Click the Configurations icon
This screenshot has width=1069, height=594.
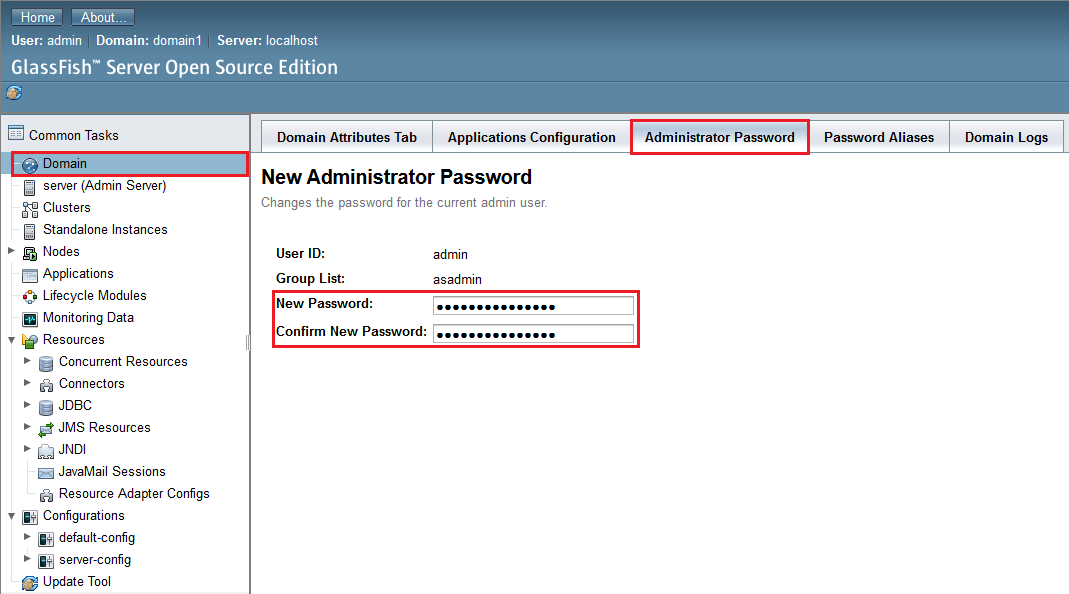pos(29,517)
